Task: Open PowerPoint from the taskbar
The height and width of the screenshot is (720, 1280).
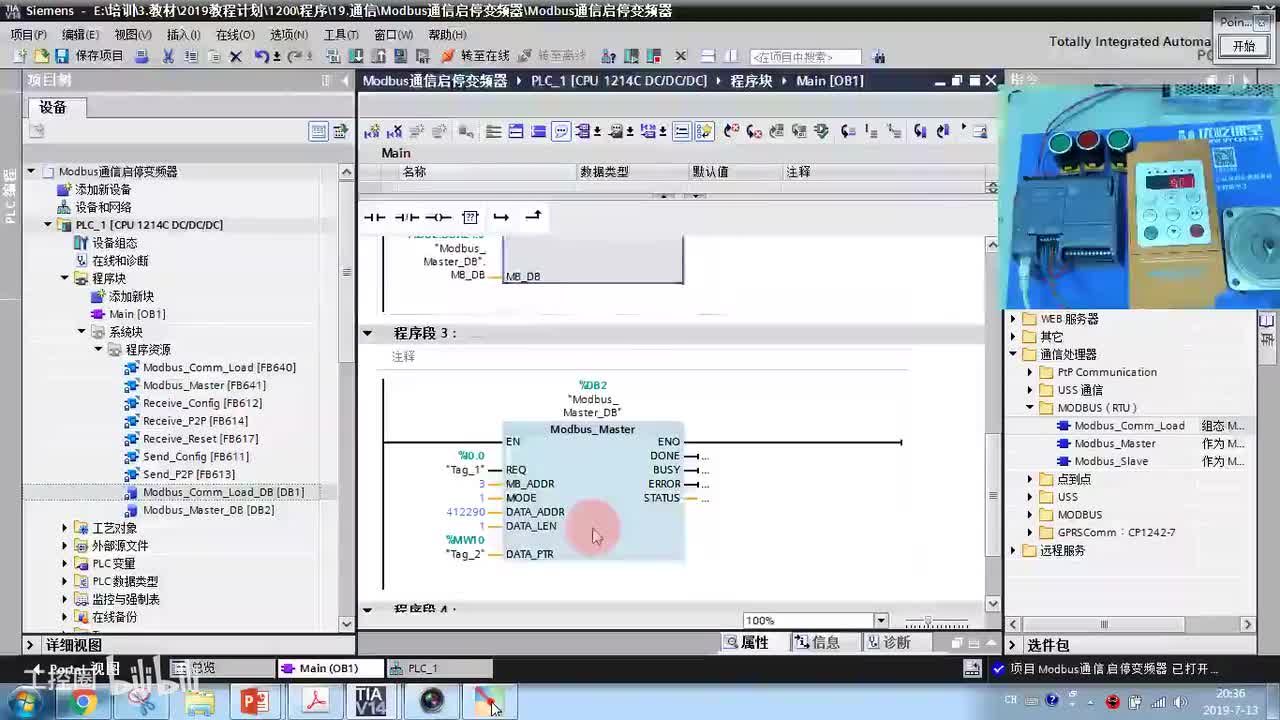Action: (x=255, y=700)
